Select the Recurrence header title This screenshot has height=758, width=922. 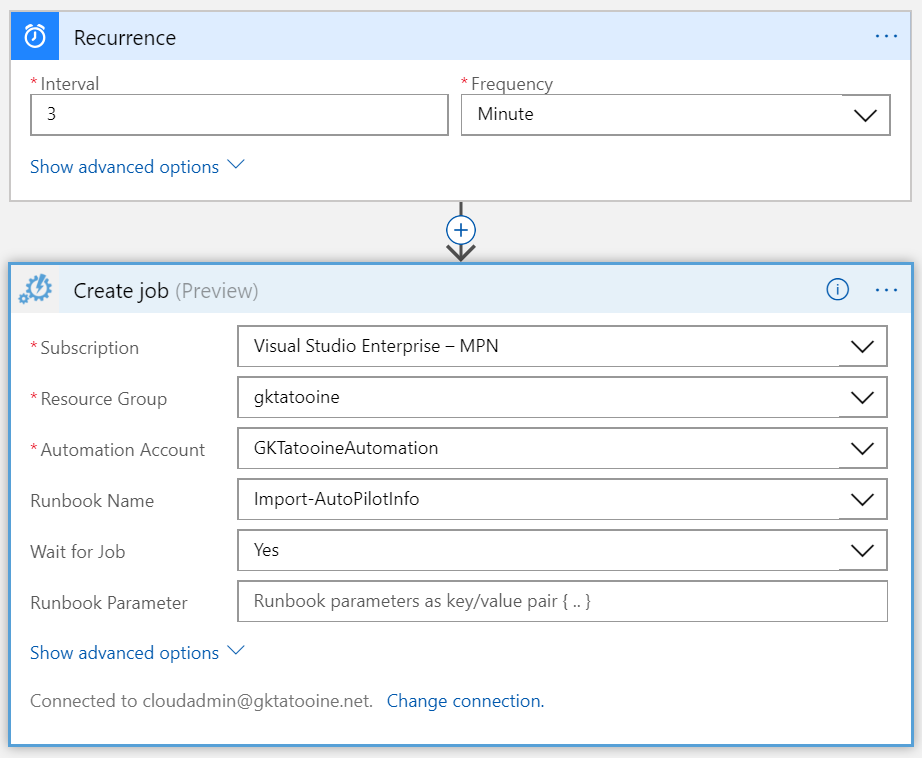(x=125, y=38)
